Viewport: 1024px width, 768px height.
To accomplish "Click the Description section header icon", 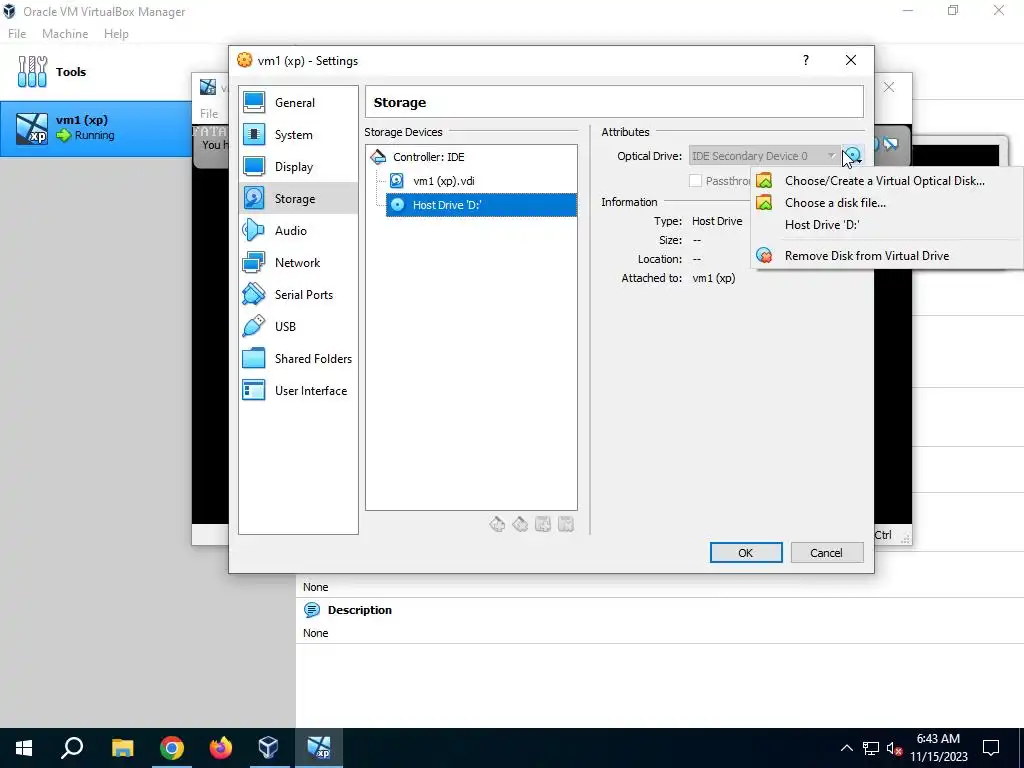I will [x=312, y=610].
